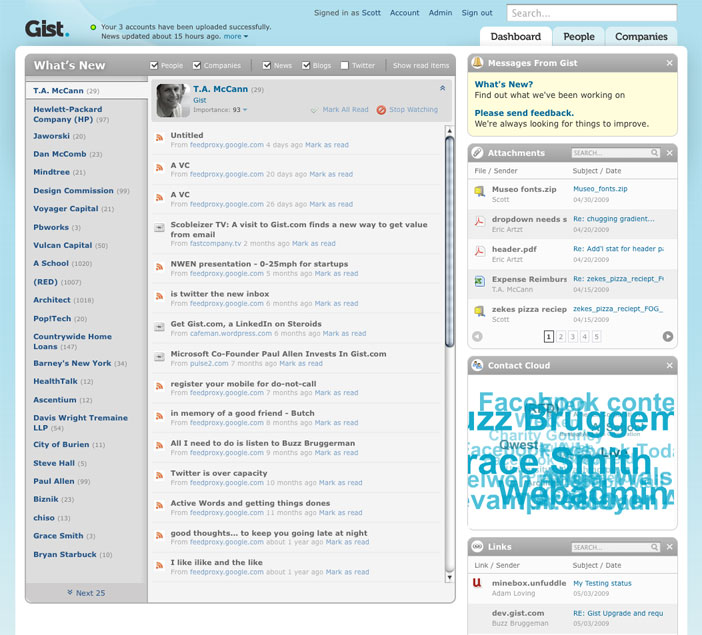Click the top Search field
702x635 pixels.
591,13
